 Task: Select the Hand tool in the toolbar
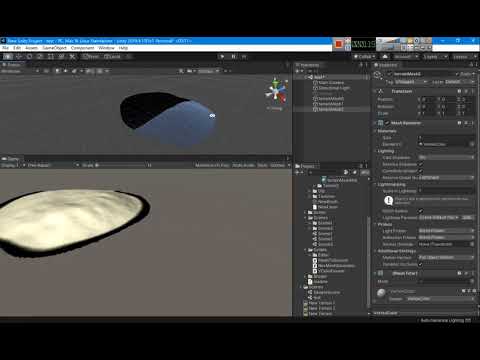click(8, 57)
